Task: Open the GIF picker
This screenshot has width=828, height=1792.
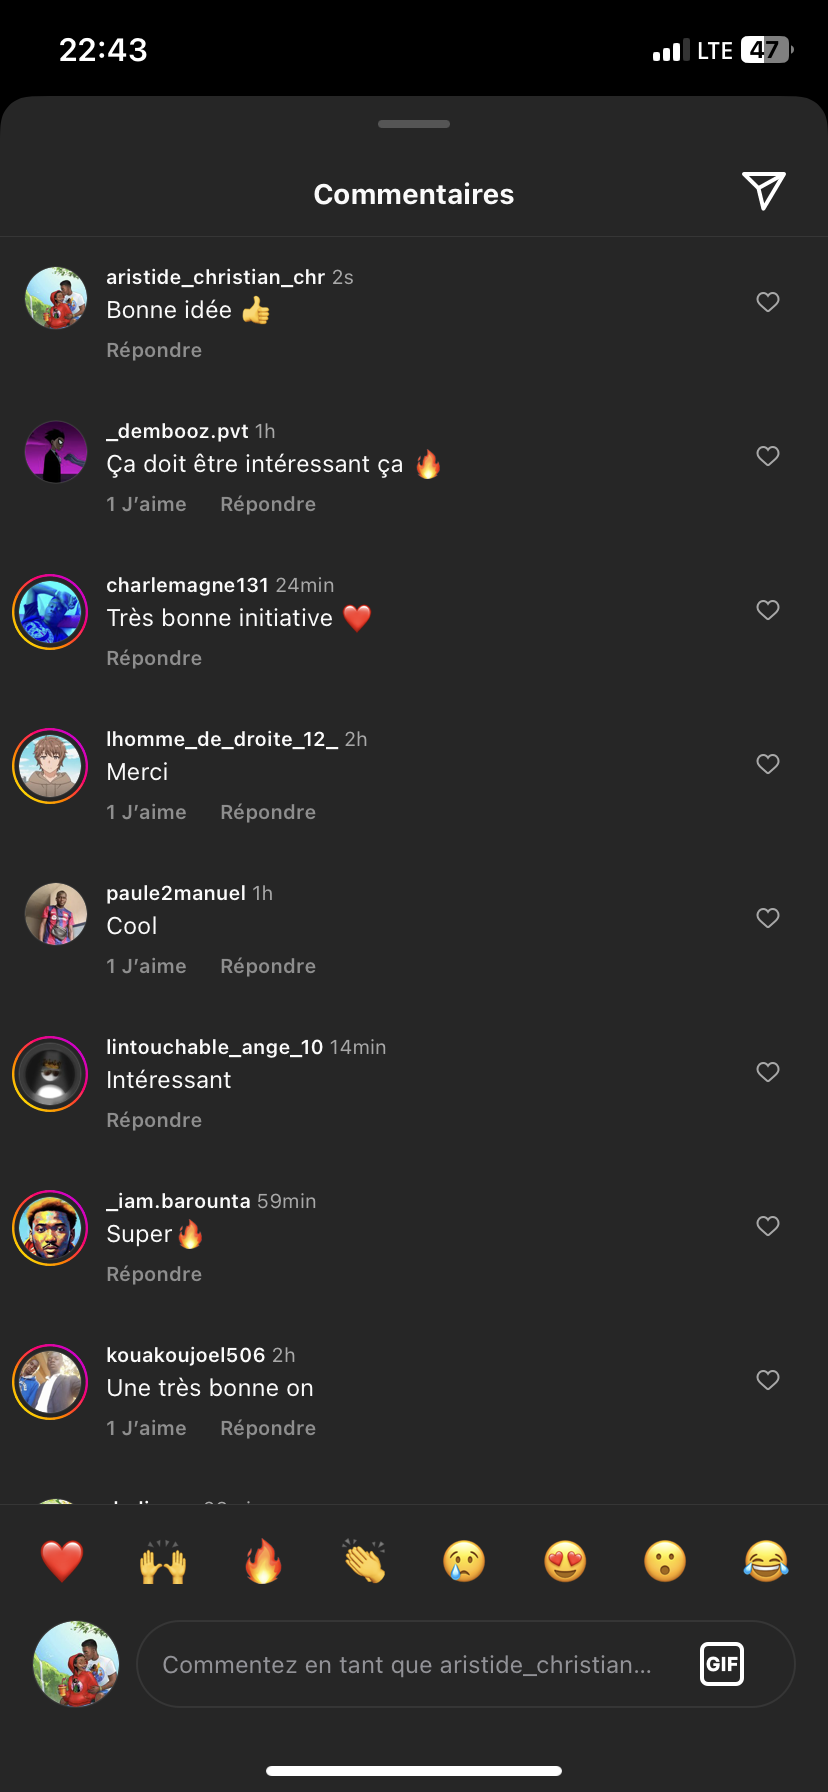Action: click(x=721, y=1664)
